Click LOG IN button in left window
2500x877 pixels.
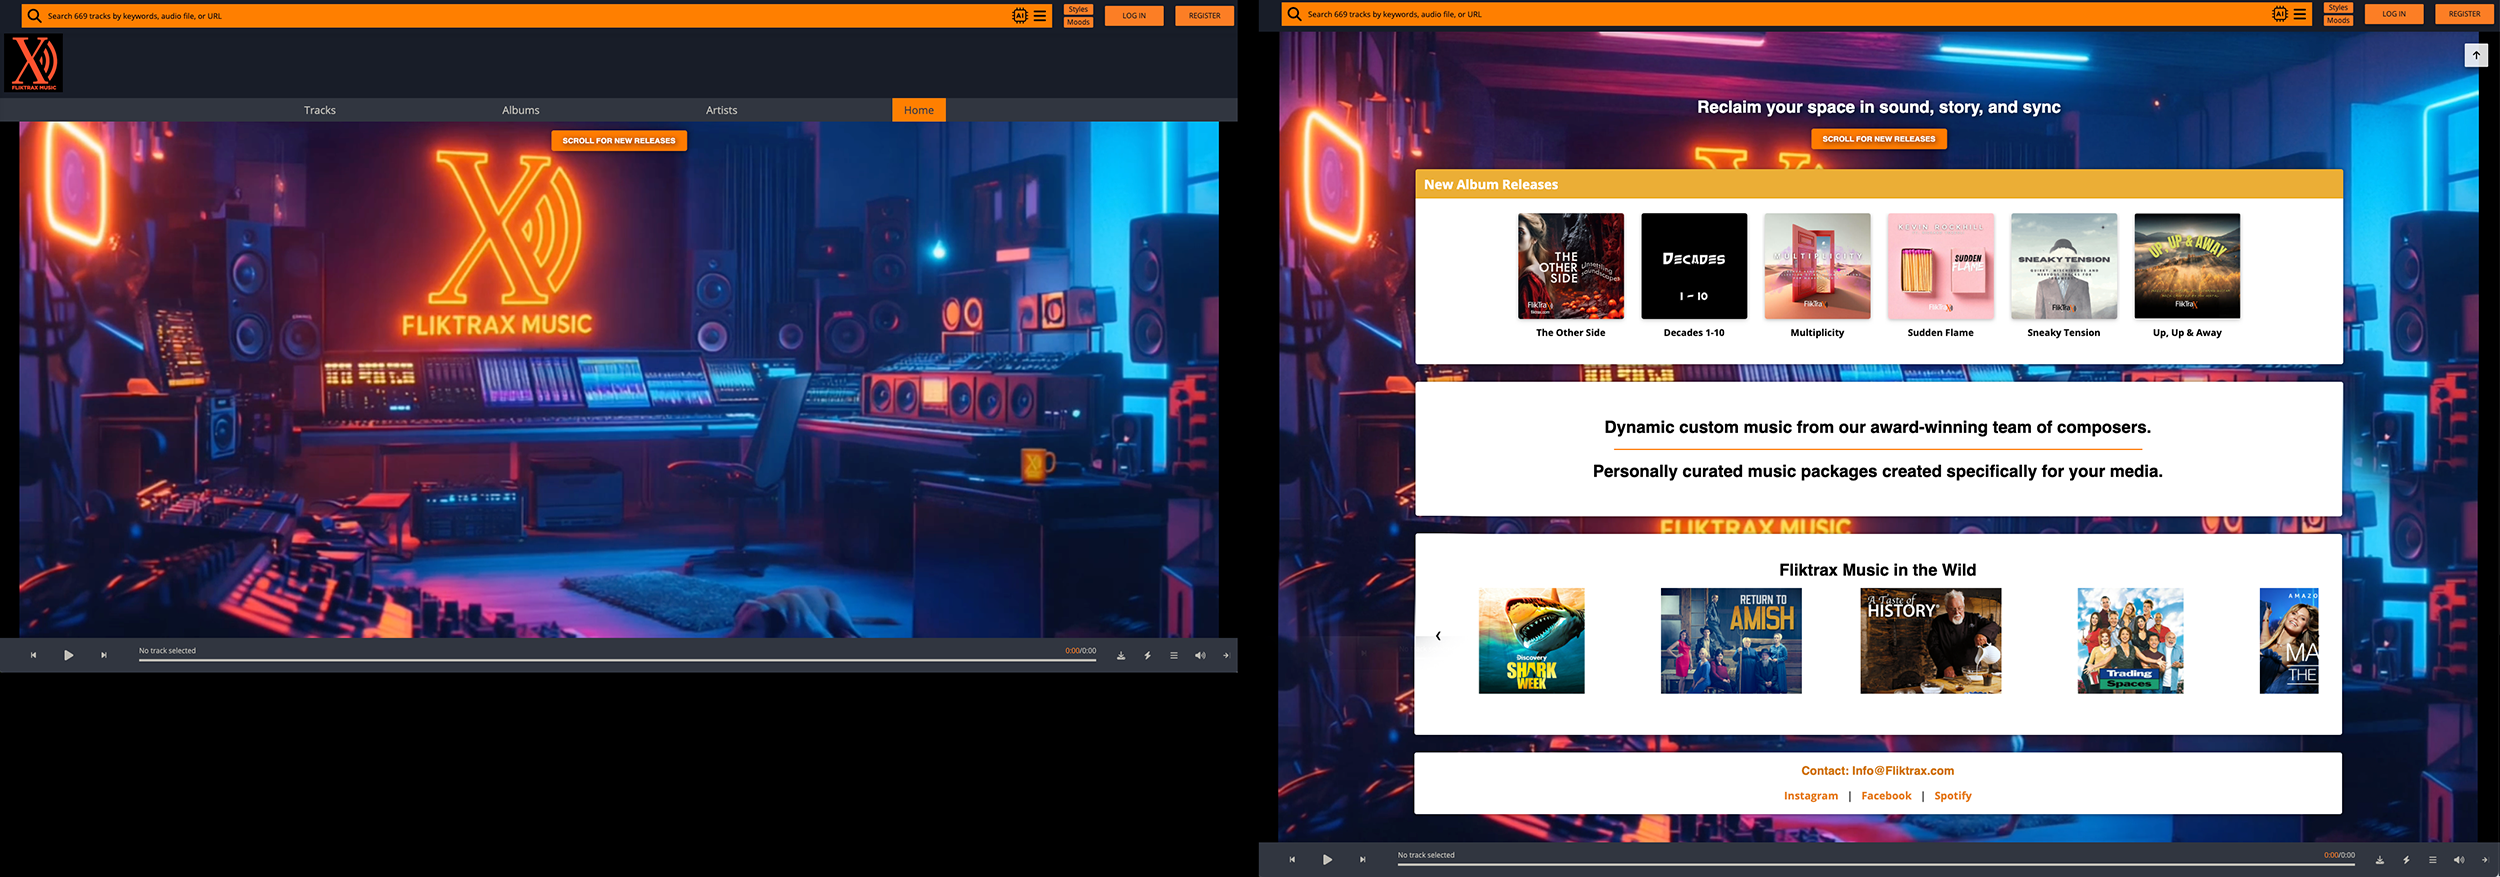click(1134, 16)
